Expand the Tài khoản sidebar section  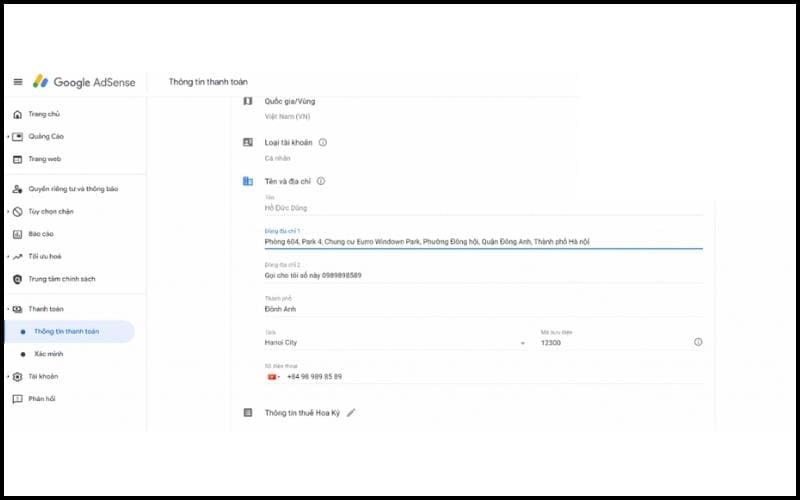click(x=8, y=377)
